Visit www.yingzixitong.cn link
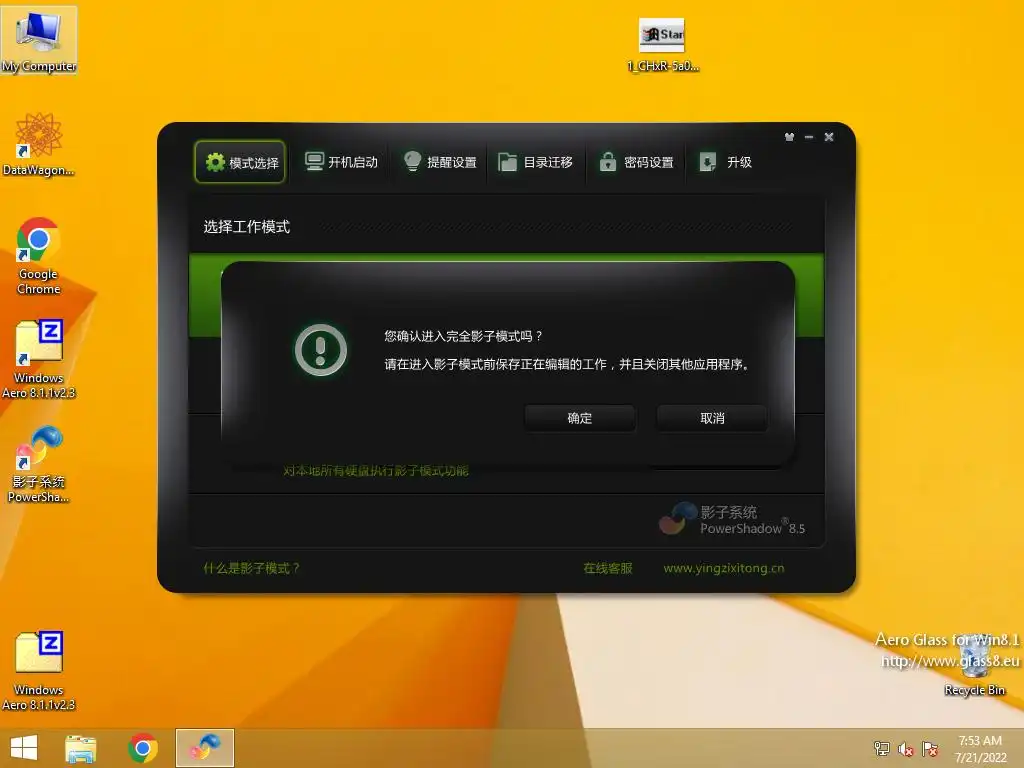 tap(724, 568)
